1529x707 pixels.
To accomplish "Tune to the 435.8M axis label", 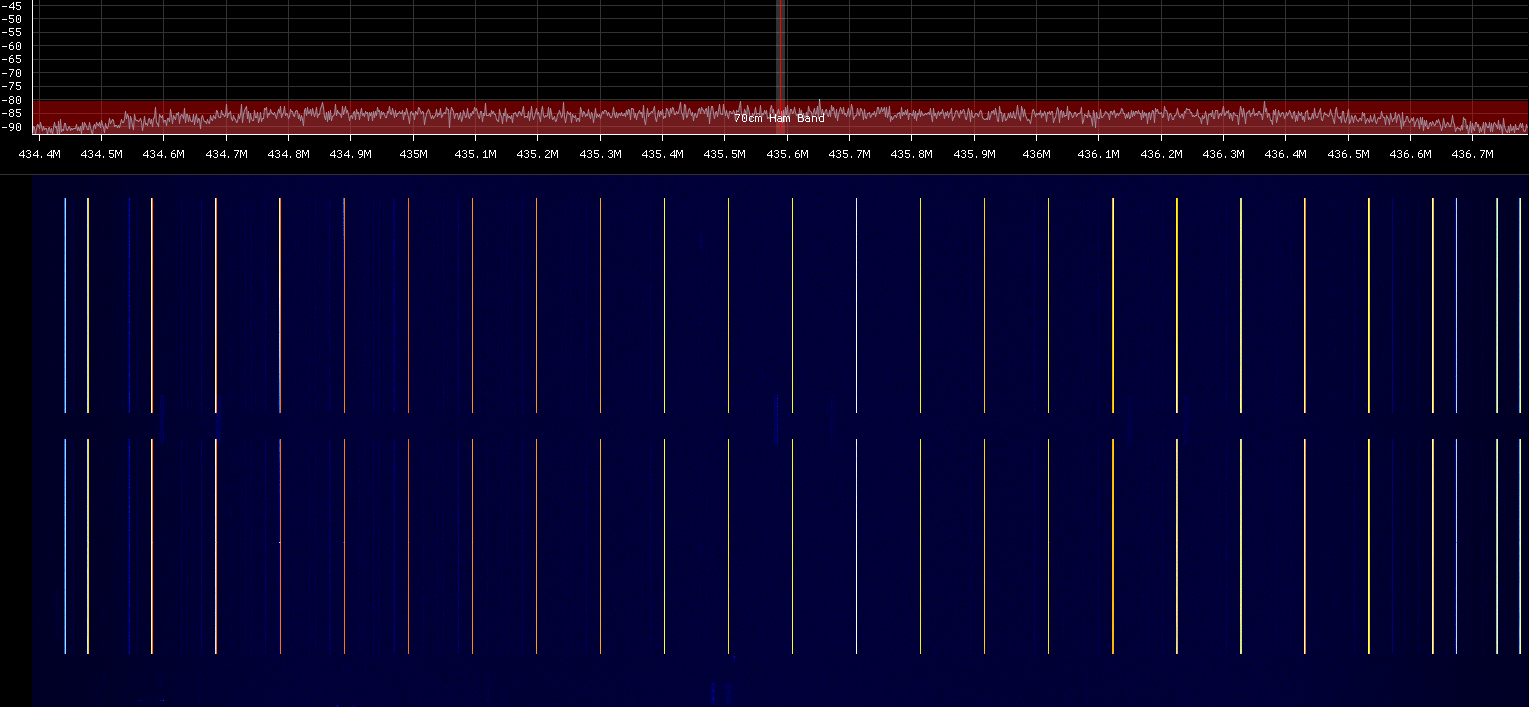I will coord(912,155).
